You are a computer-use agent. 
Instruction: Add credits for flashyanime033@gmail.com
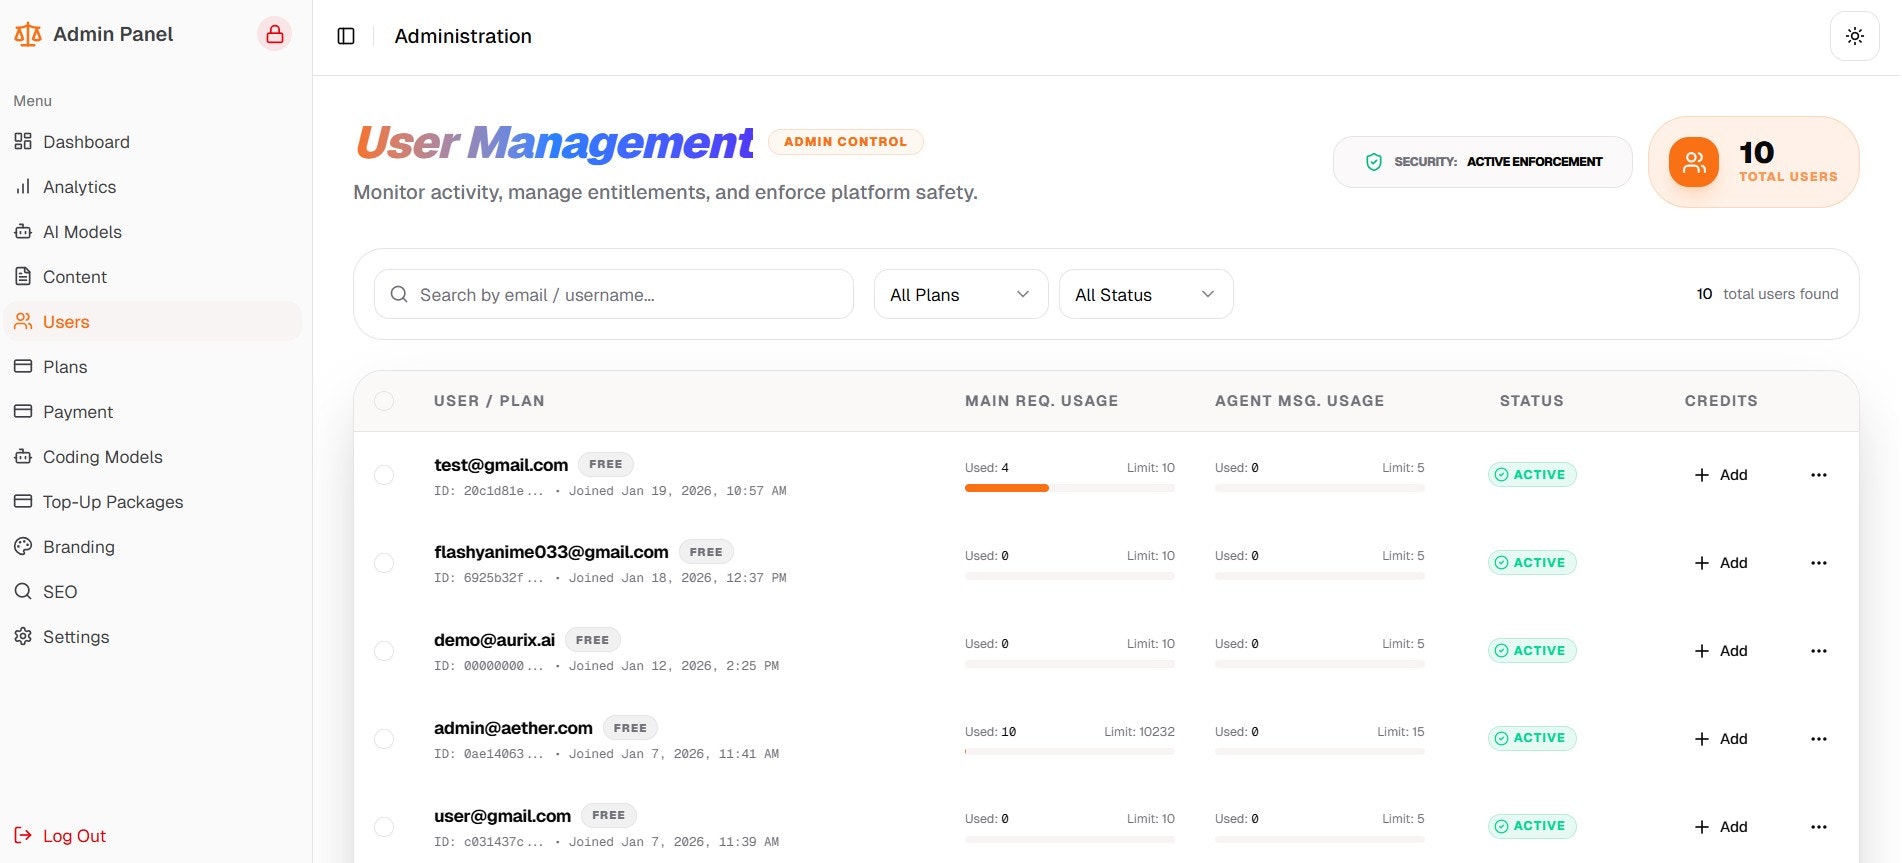[1721, 563]
